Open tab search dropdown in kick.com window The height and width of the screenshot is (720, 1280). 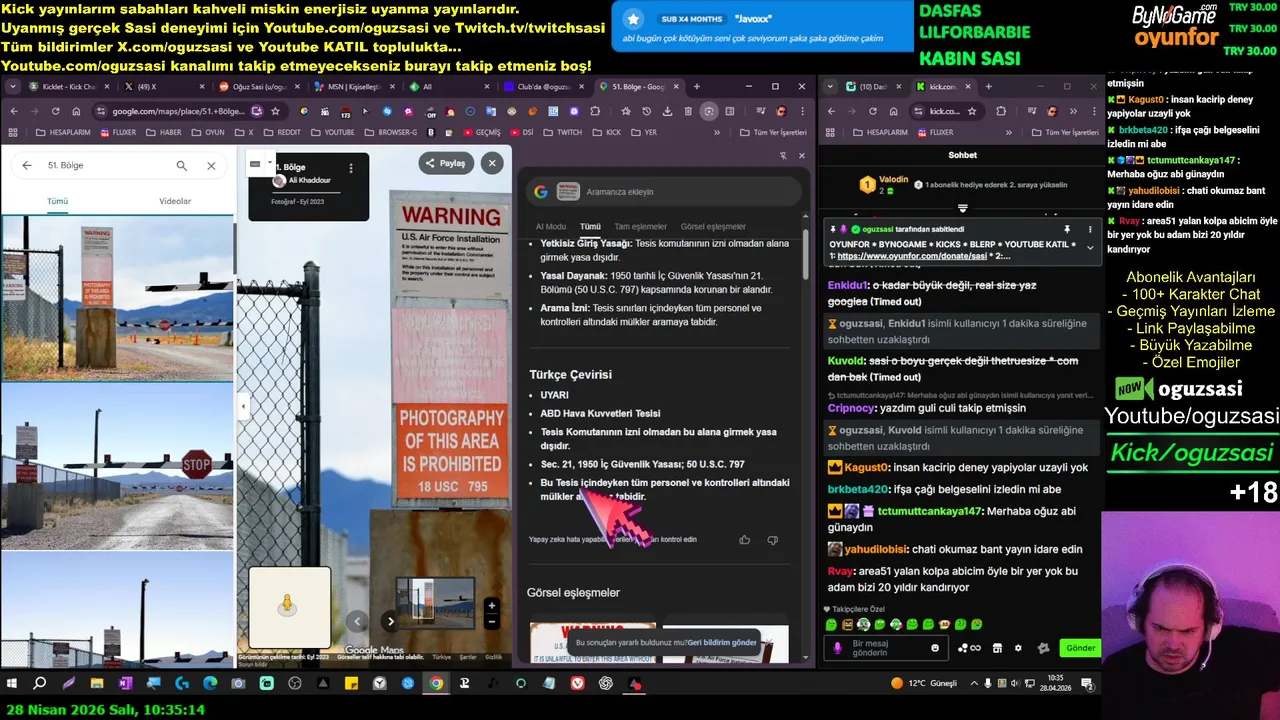pos(830,87)
